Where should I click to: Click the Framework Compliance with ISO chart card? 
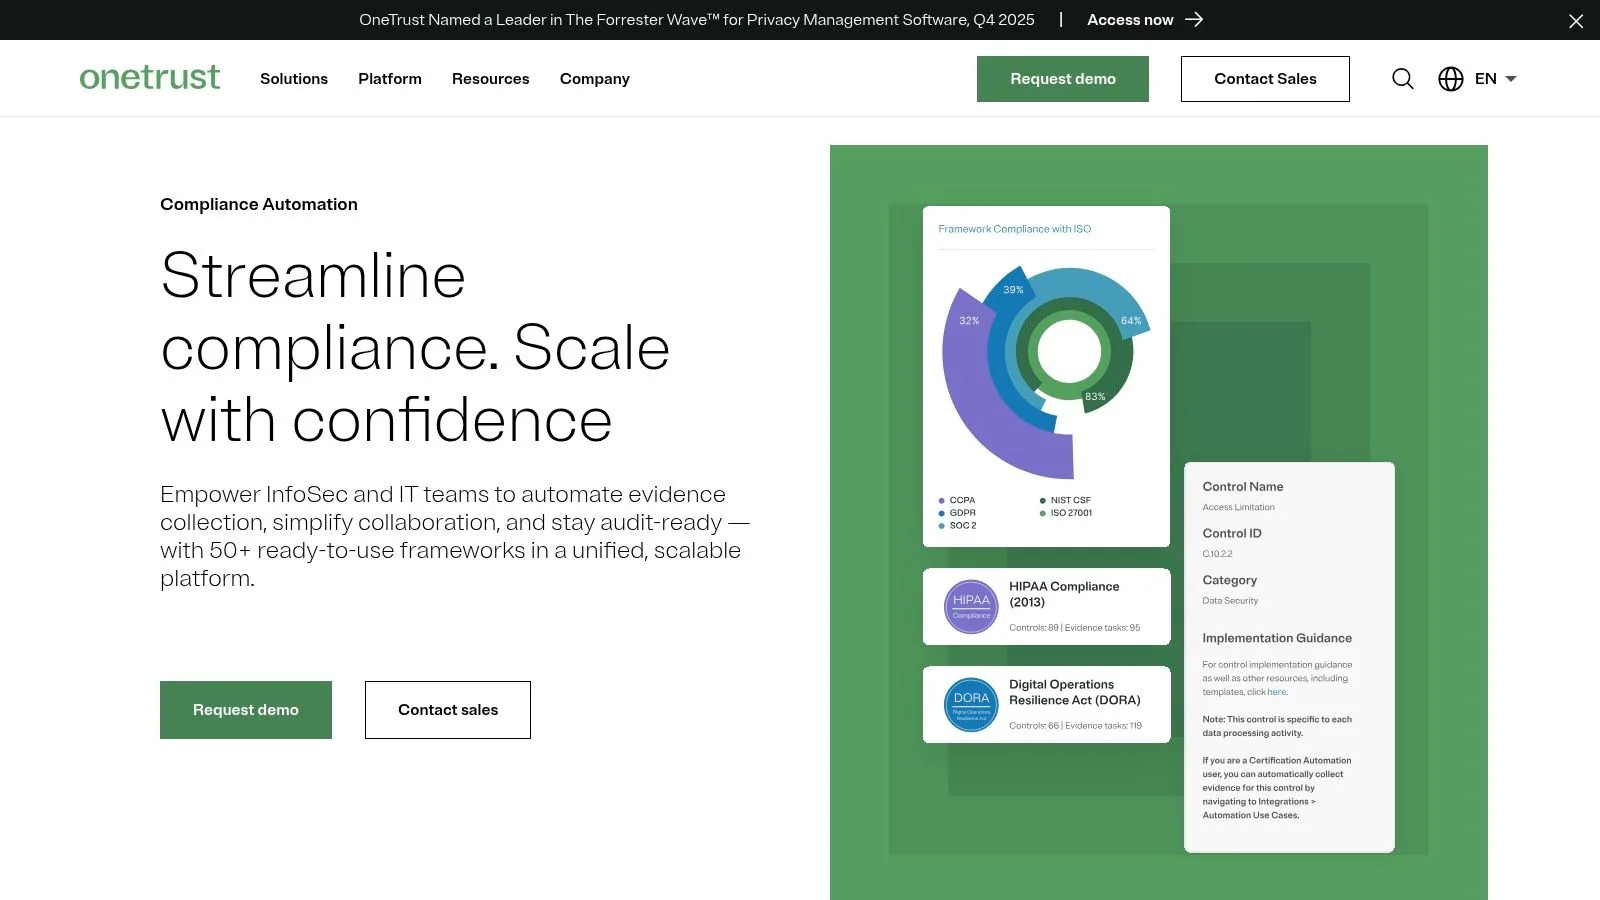pos(1046,375)
